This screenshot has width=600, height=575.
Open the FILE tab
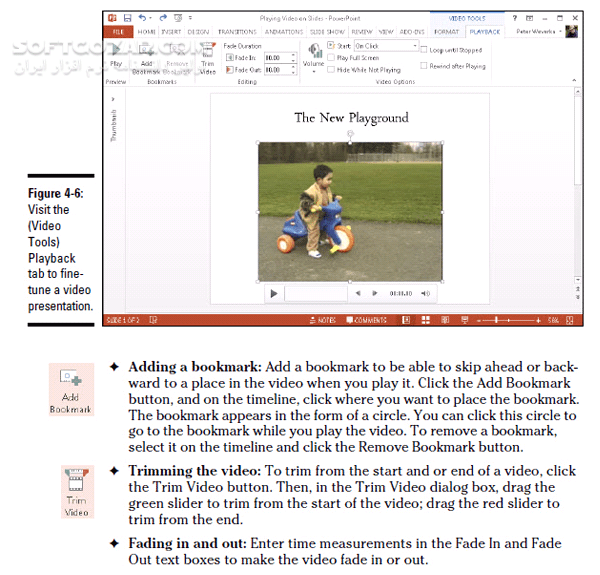click(x=118, y=32)
